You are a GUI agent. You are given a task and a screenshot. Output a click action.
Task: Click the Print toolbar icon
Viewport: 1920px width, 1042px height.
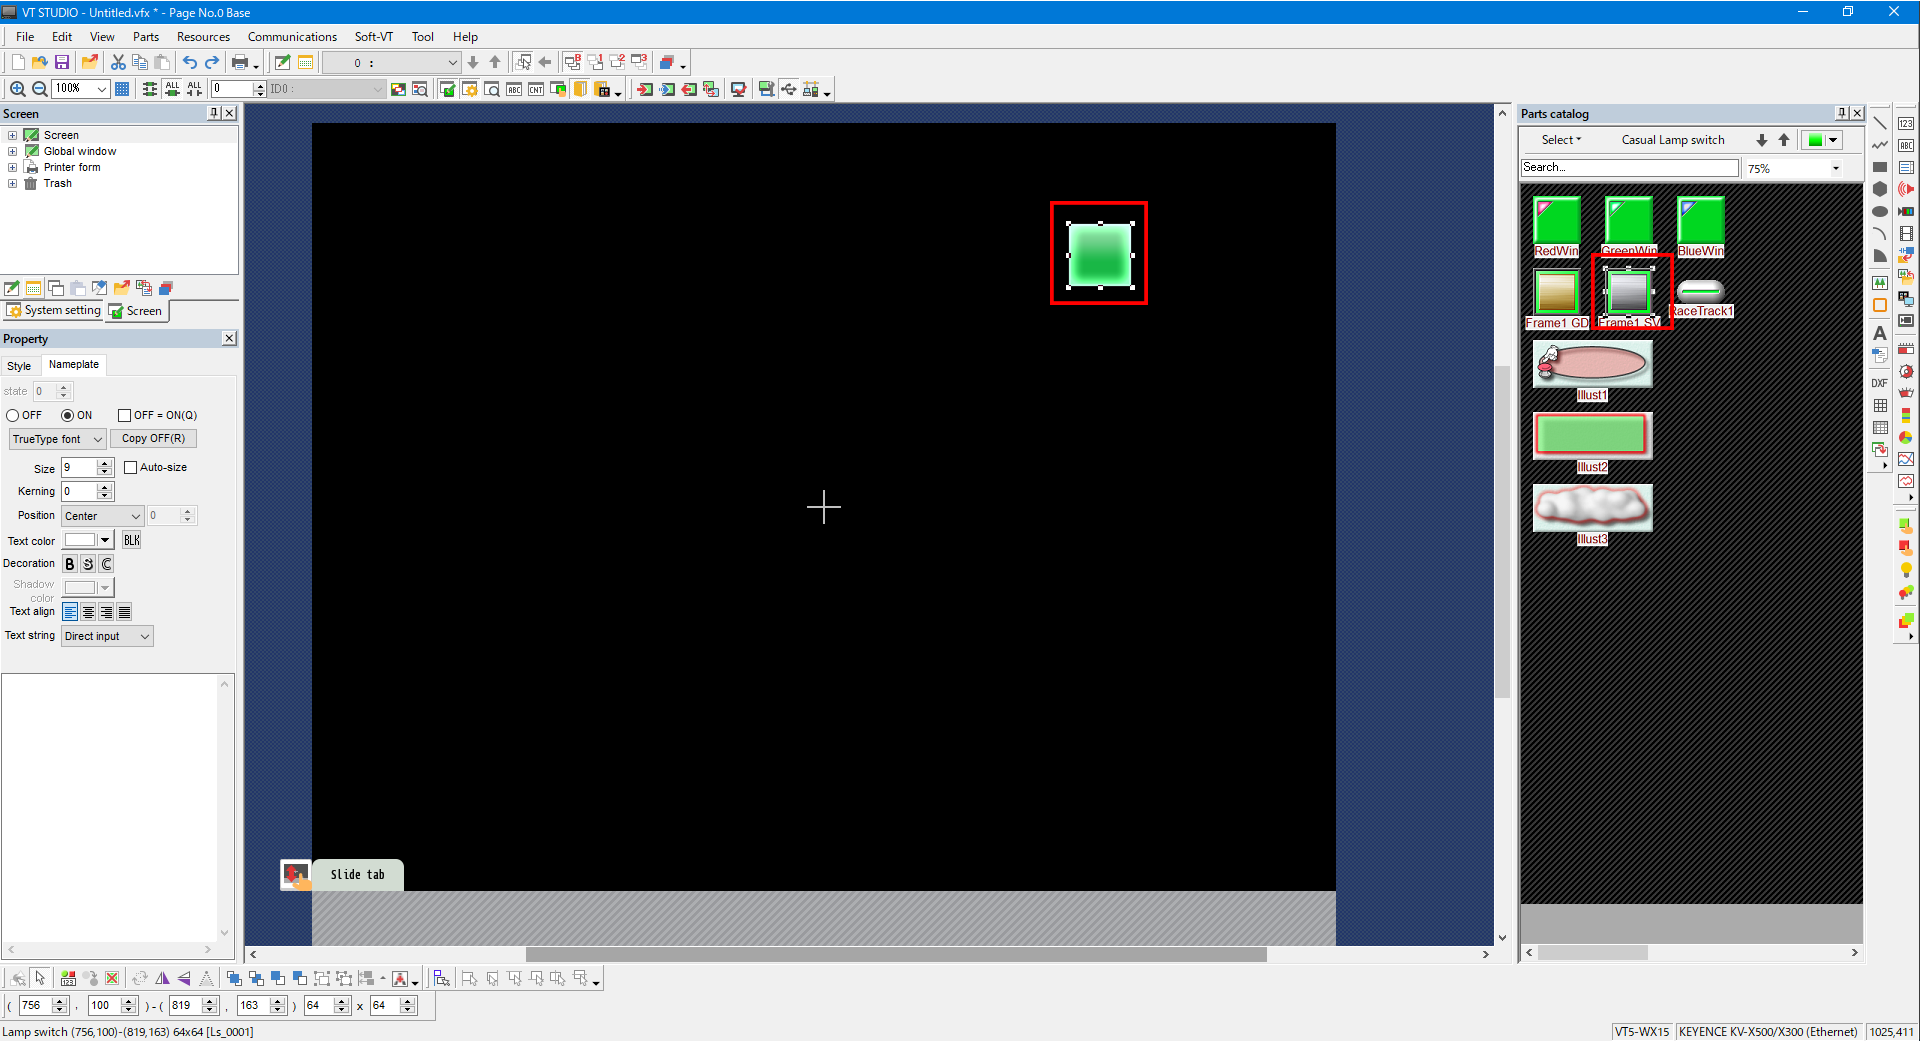tap(240, 62)
